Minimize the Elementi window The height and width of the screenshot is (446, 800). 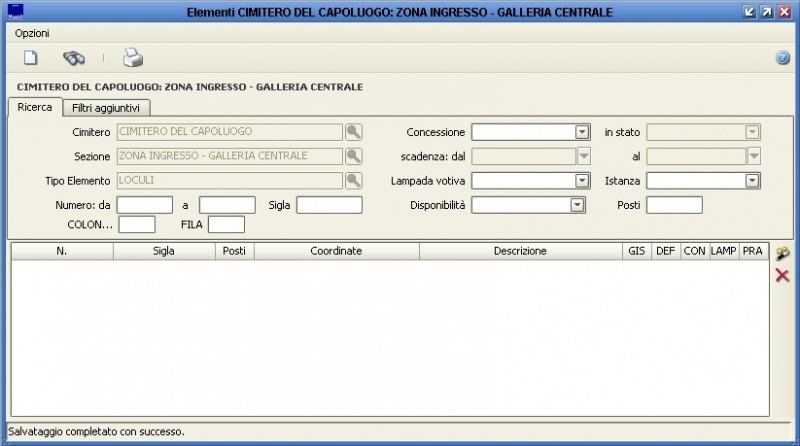pyautogui.click(x=749, y=12)
